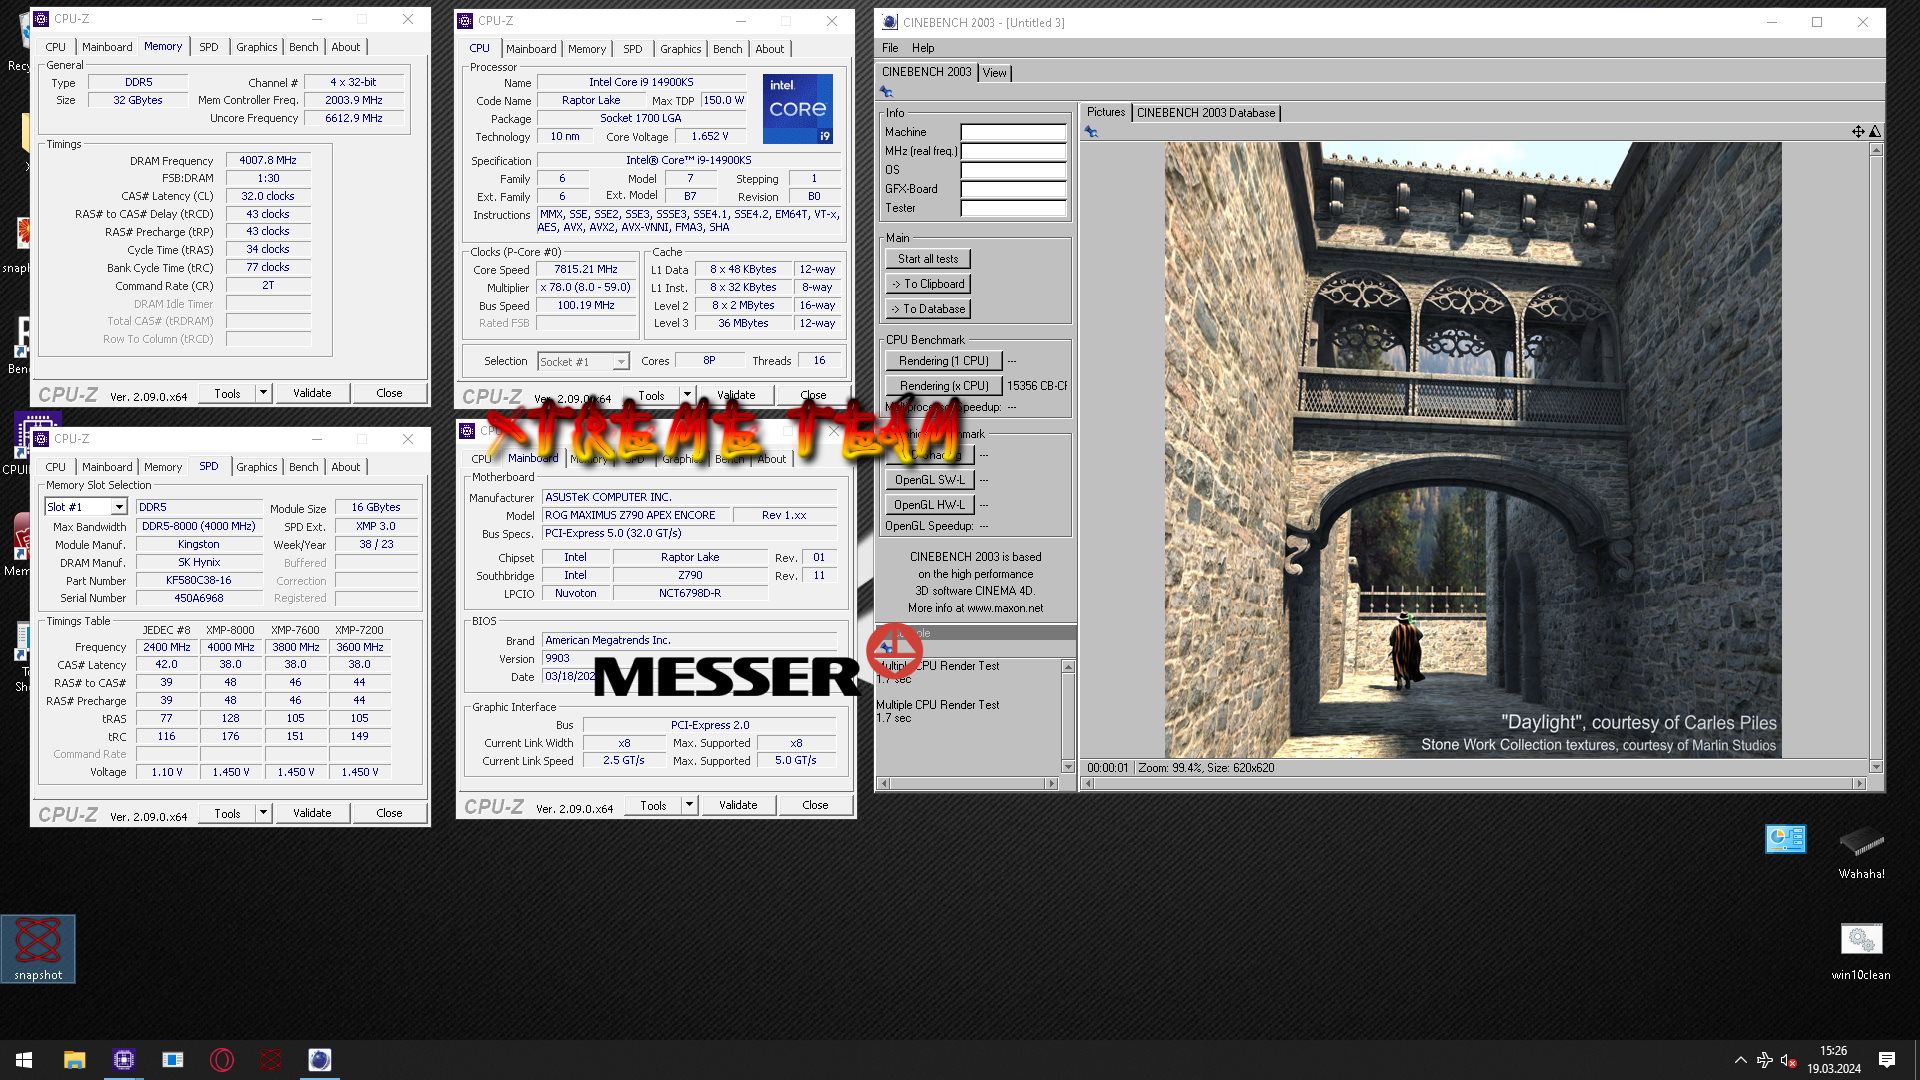
Task: Click the Intel Core i9 logo in CPU-Z
Action: point(797,109)
